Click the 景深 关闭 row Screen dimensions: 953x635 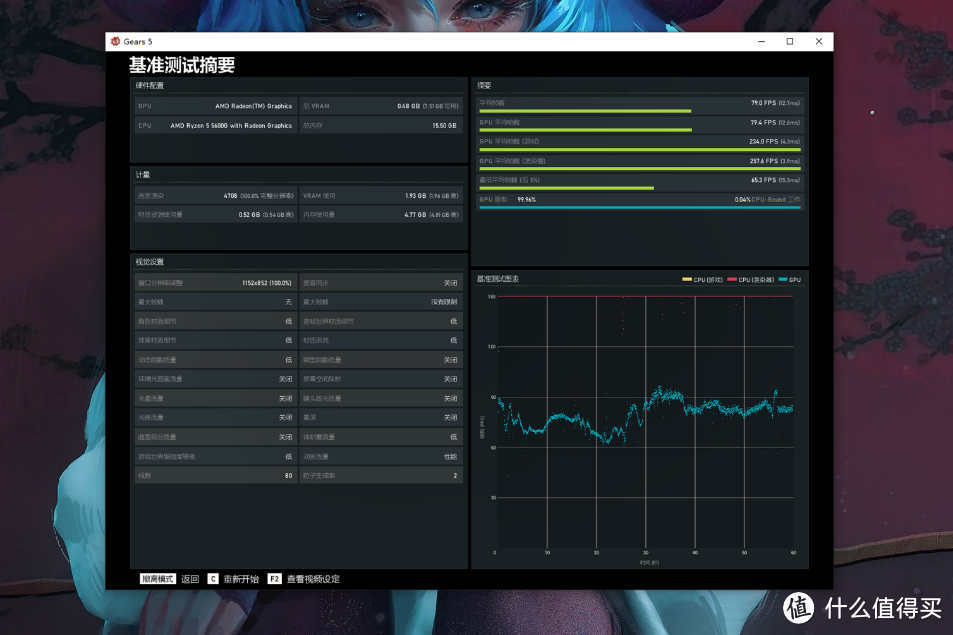click(381, 417)
